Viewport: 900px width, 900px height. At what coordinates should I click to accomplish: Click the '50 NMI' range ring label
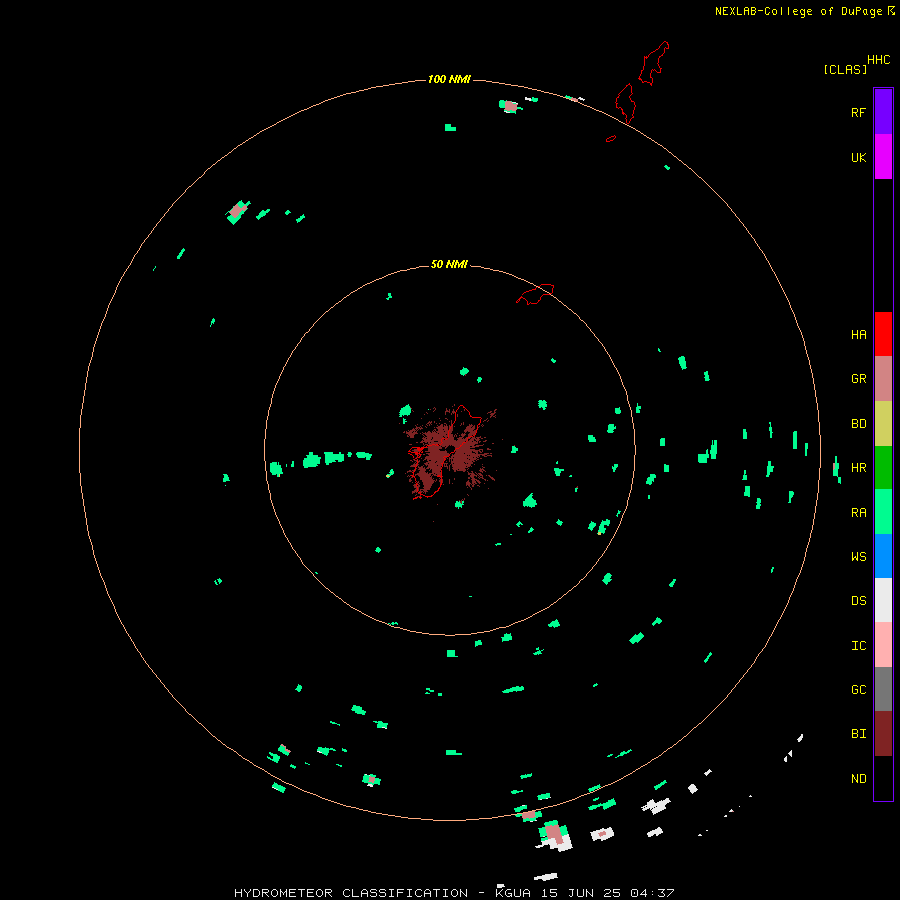tap(449, 264)
